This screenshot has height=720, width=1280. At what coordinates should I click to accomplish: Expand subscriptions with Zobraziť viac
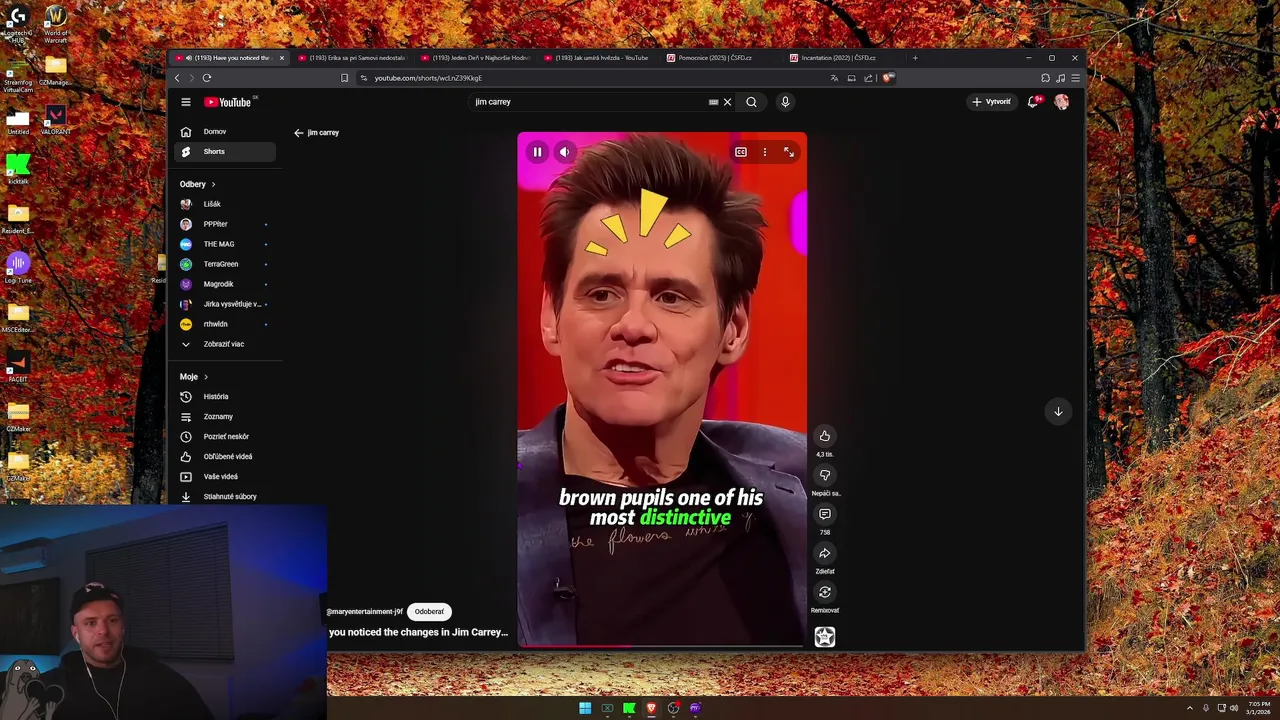tap(225, 344)
